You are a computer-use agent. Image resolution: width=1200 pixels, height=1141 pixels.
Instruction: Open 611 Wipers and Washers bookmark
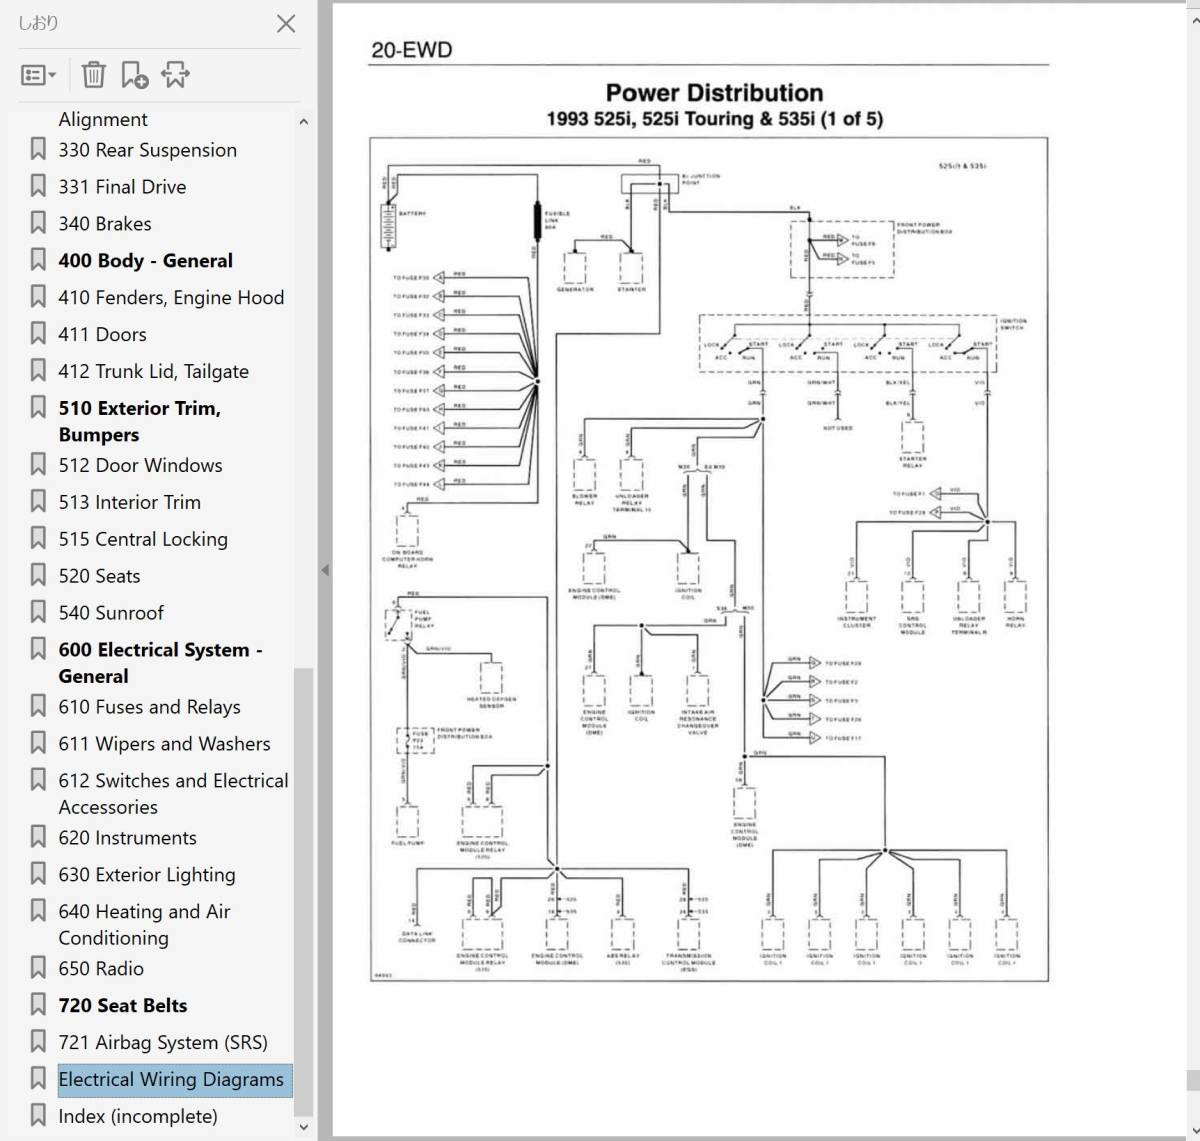click(164, 745)
